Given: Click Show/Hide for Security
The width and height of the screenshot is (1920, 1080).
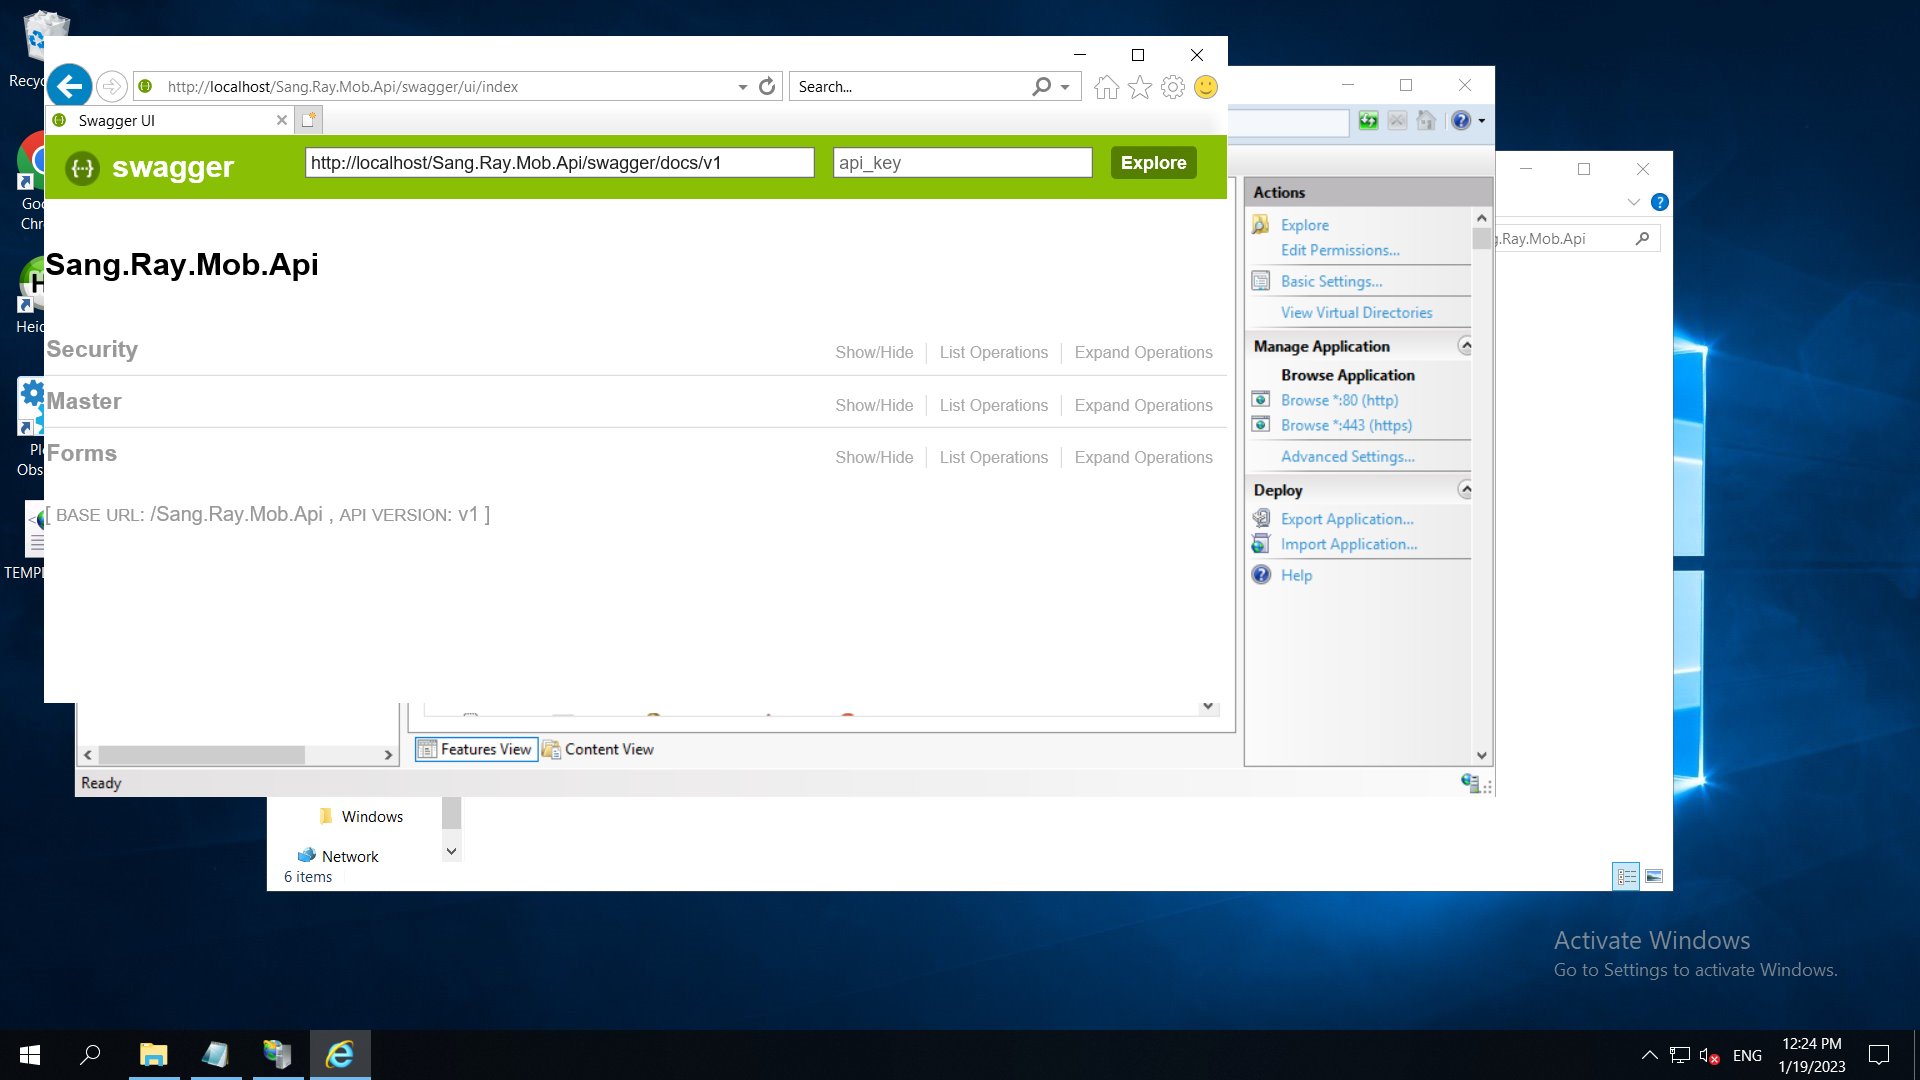Looking at the screenshot, I should point(874,352).
